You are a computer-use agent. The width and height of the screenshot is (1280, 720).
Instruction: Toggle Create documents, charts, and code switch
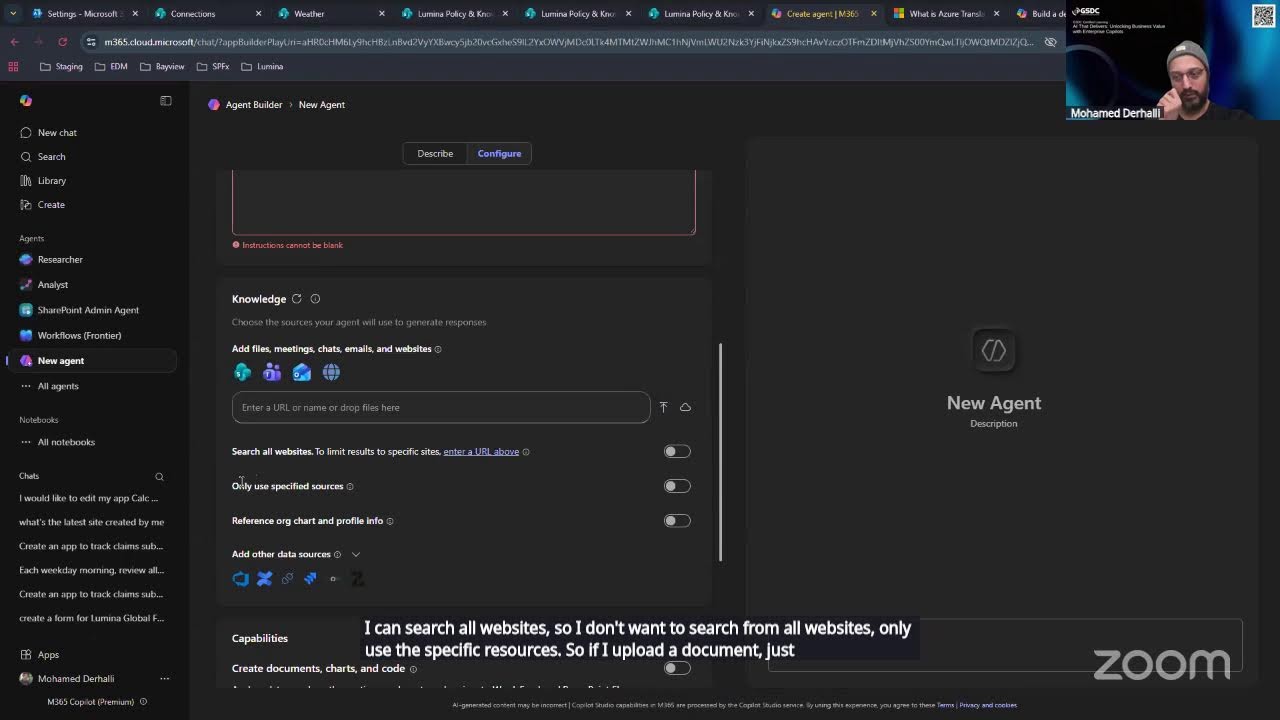tap(677, 668)
